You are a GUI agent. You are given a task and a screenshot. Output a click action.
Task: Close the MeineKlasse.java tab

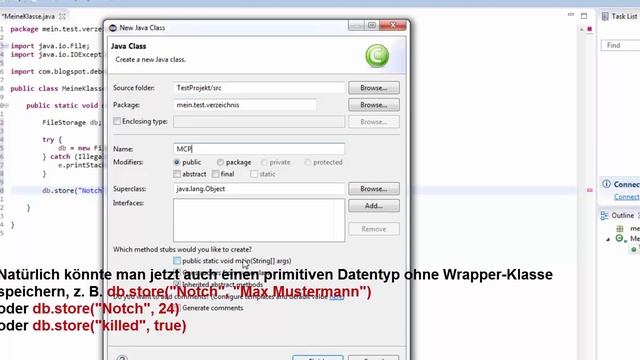point(62,16)
